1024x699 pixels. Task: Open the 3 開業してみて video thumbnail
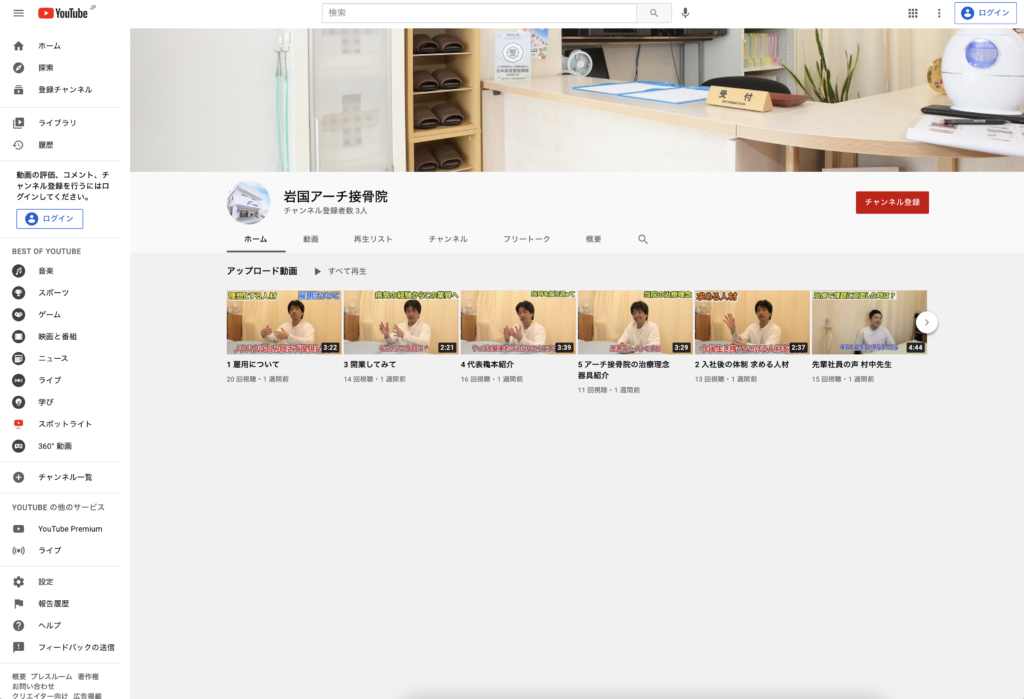point(401,322)
